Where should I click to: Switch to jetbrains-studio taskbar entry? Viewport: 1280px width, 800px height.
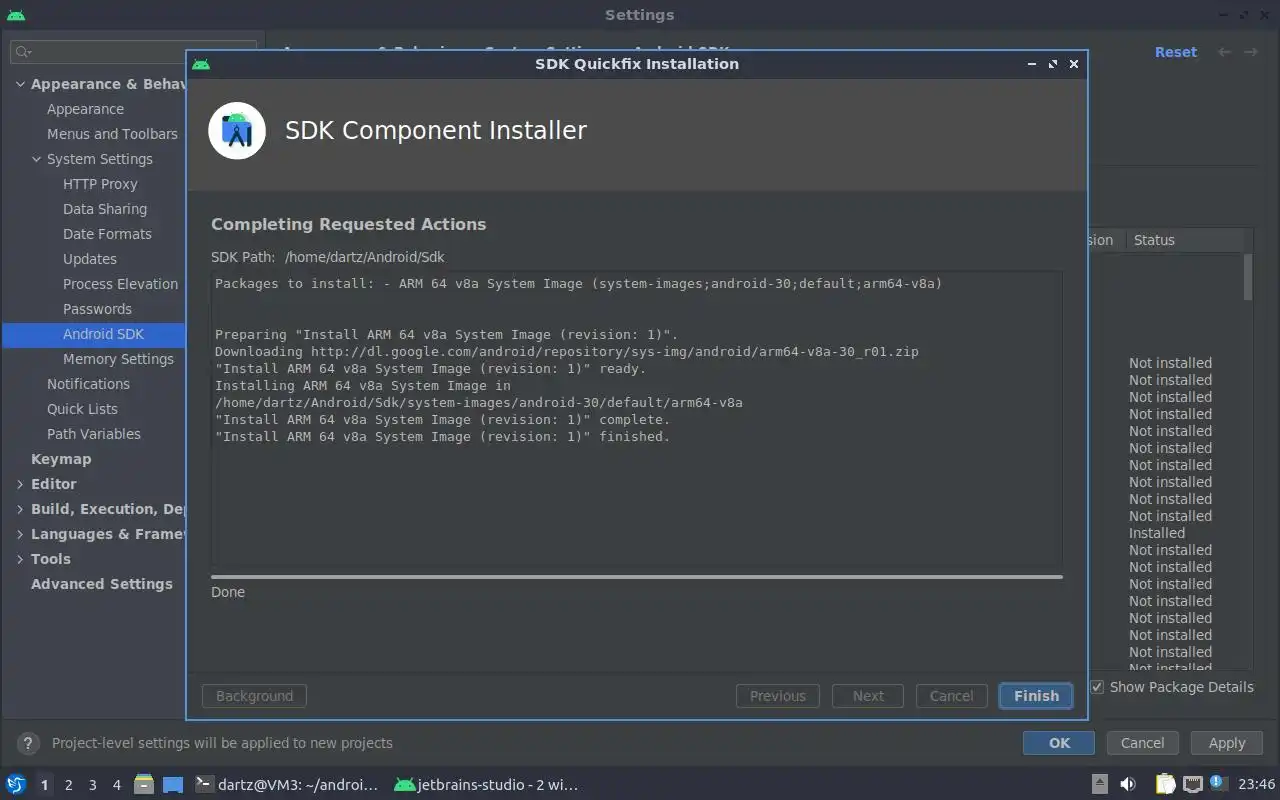487,785
